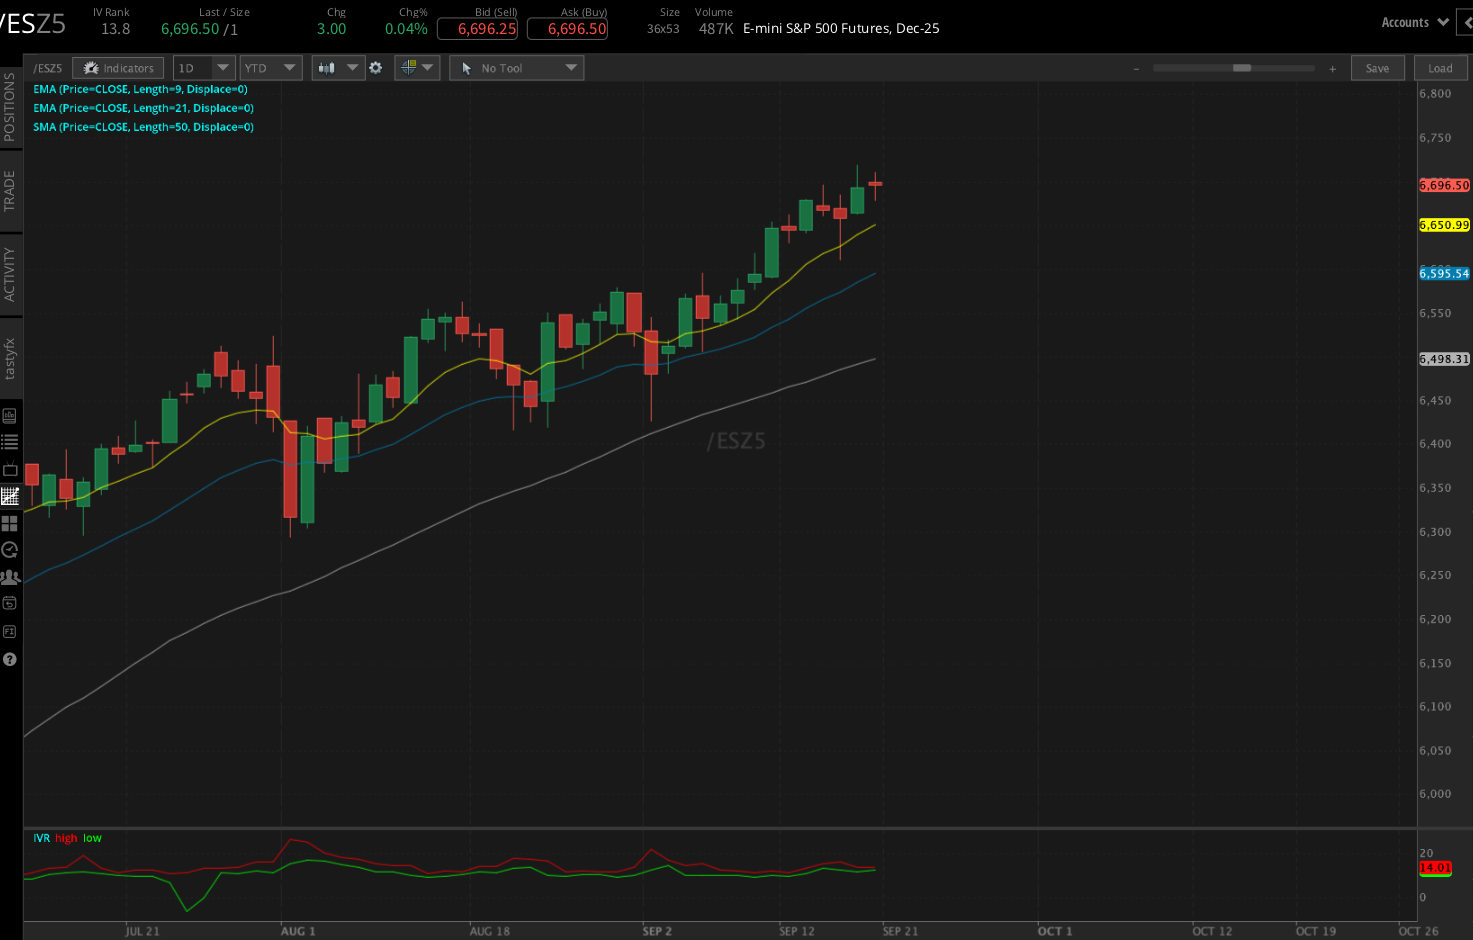Viewport: 1473px width, 940px height.
Task: Click the FI icon in the sidebar
Action: pos(10,631)
